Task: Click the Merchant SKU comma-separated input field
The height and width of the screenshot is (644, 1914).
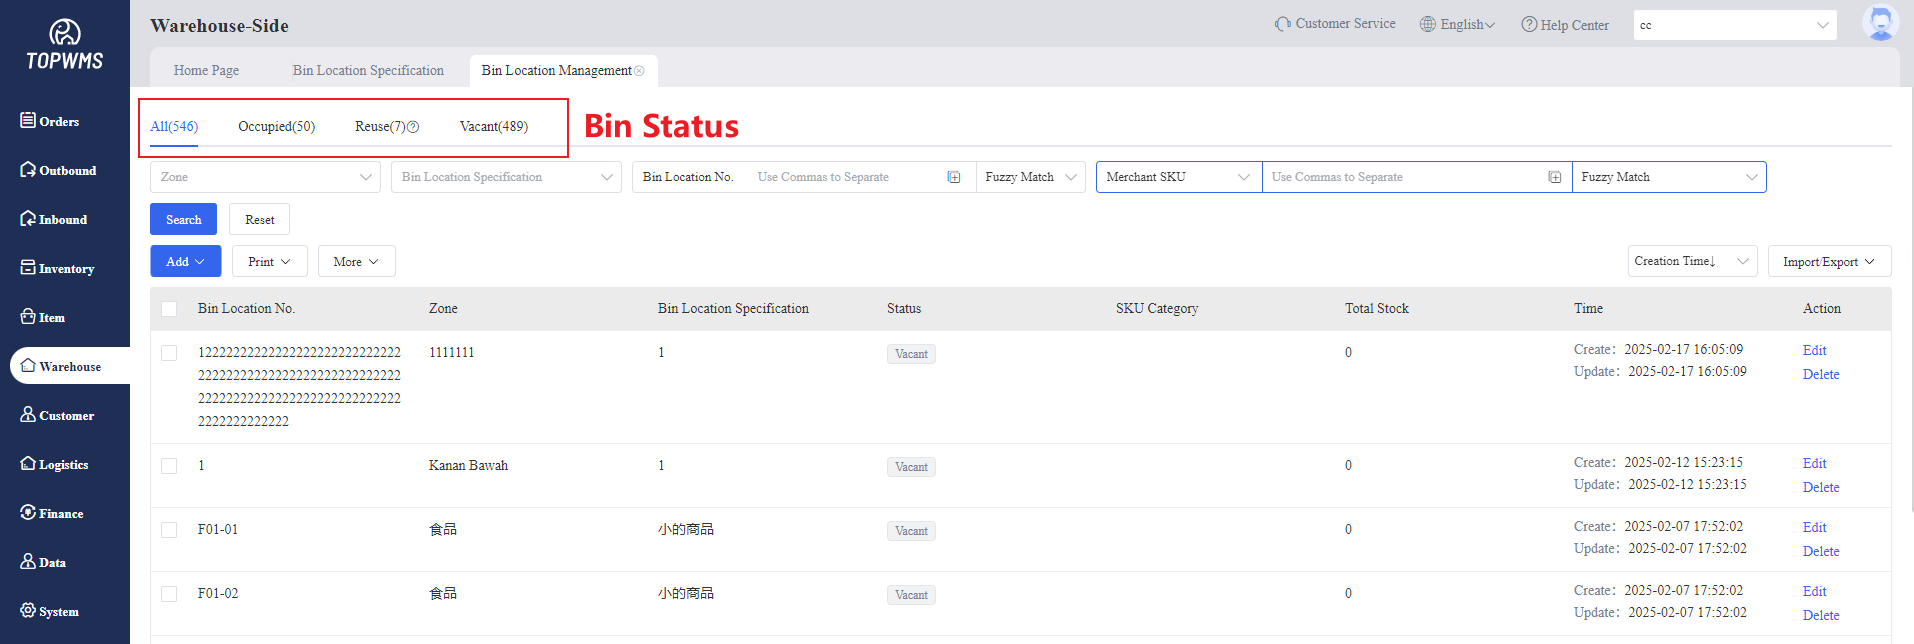Action: click(1405, 177)
